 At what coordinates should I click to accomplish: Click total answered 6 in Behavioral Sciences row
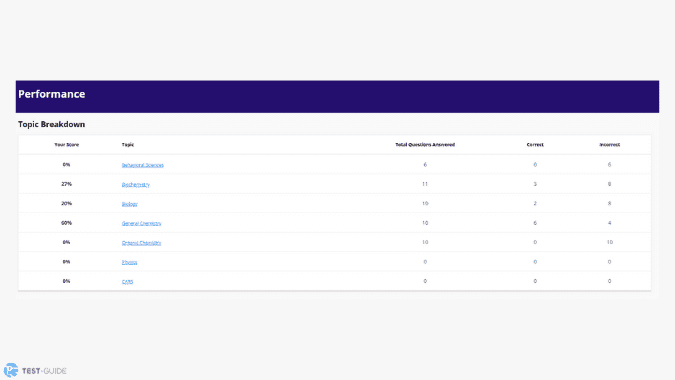tap(425, 164)
